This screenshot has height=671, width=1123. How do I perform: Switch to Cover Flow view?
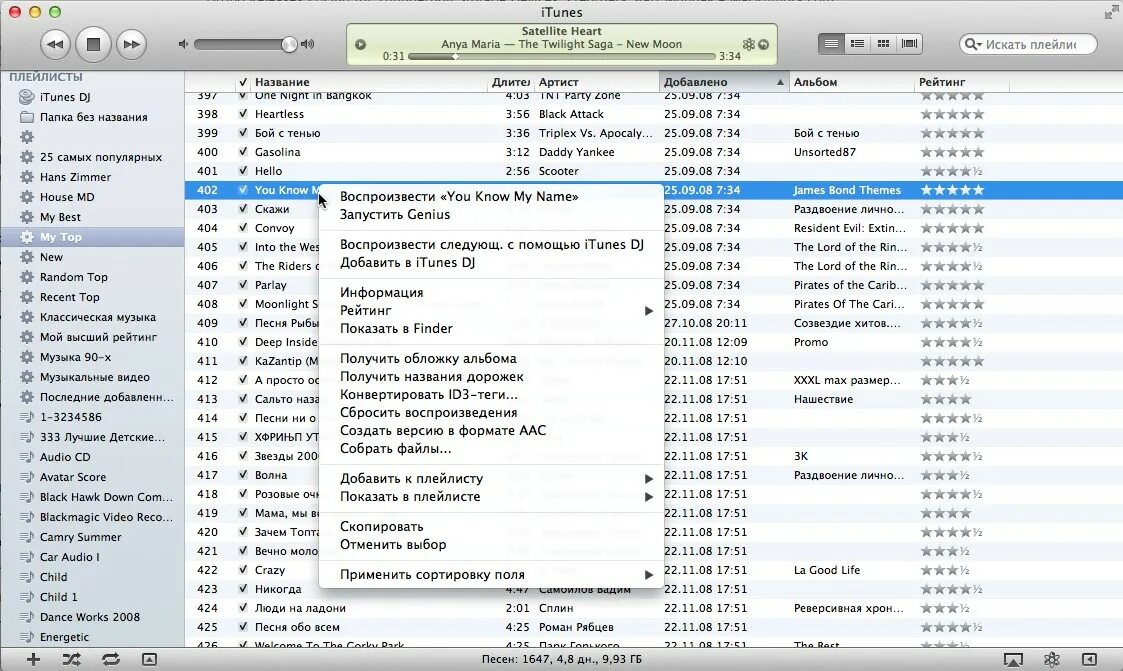click(910, 44)
